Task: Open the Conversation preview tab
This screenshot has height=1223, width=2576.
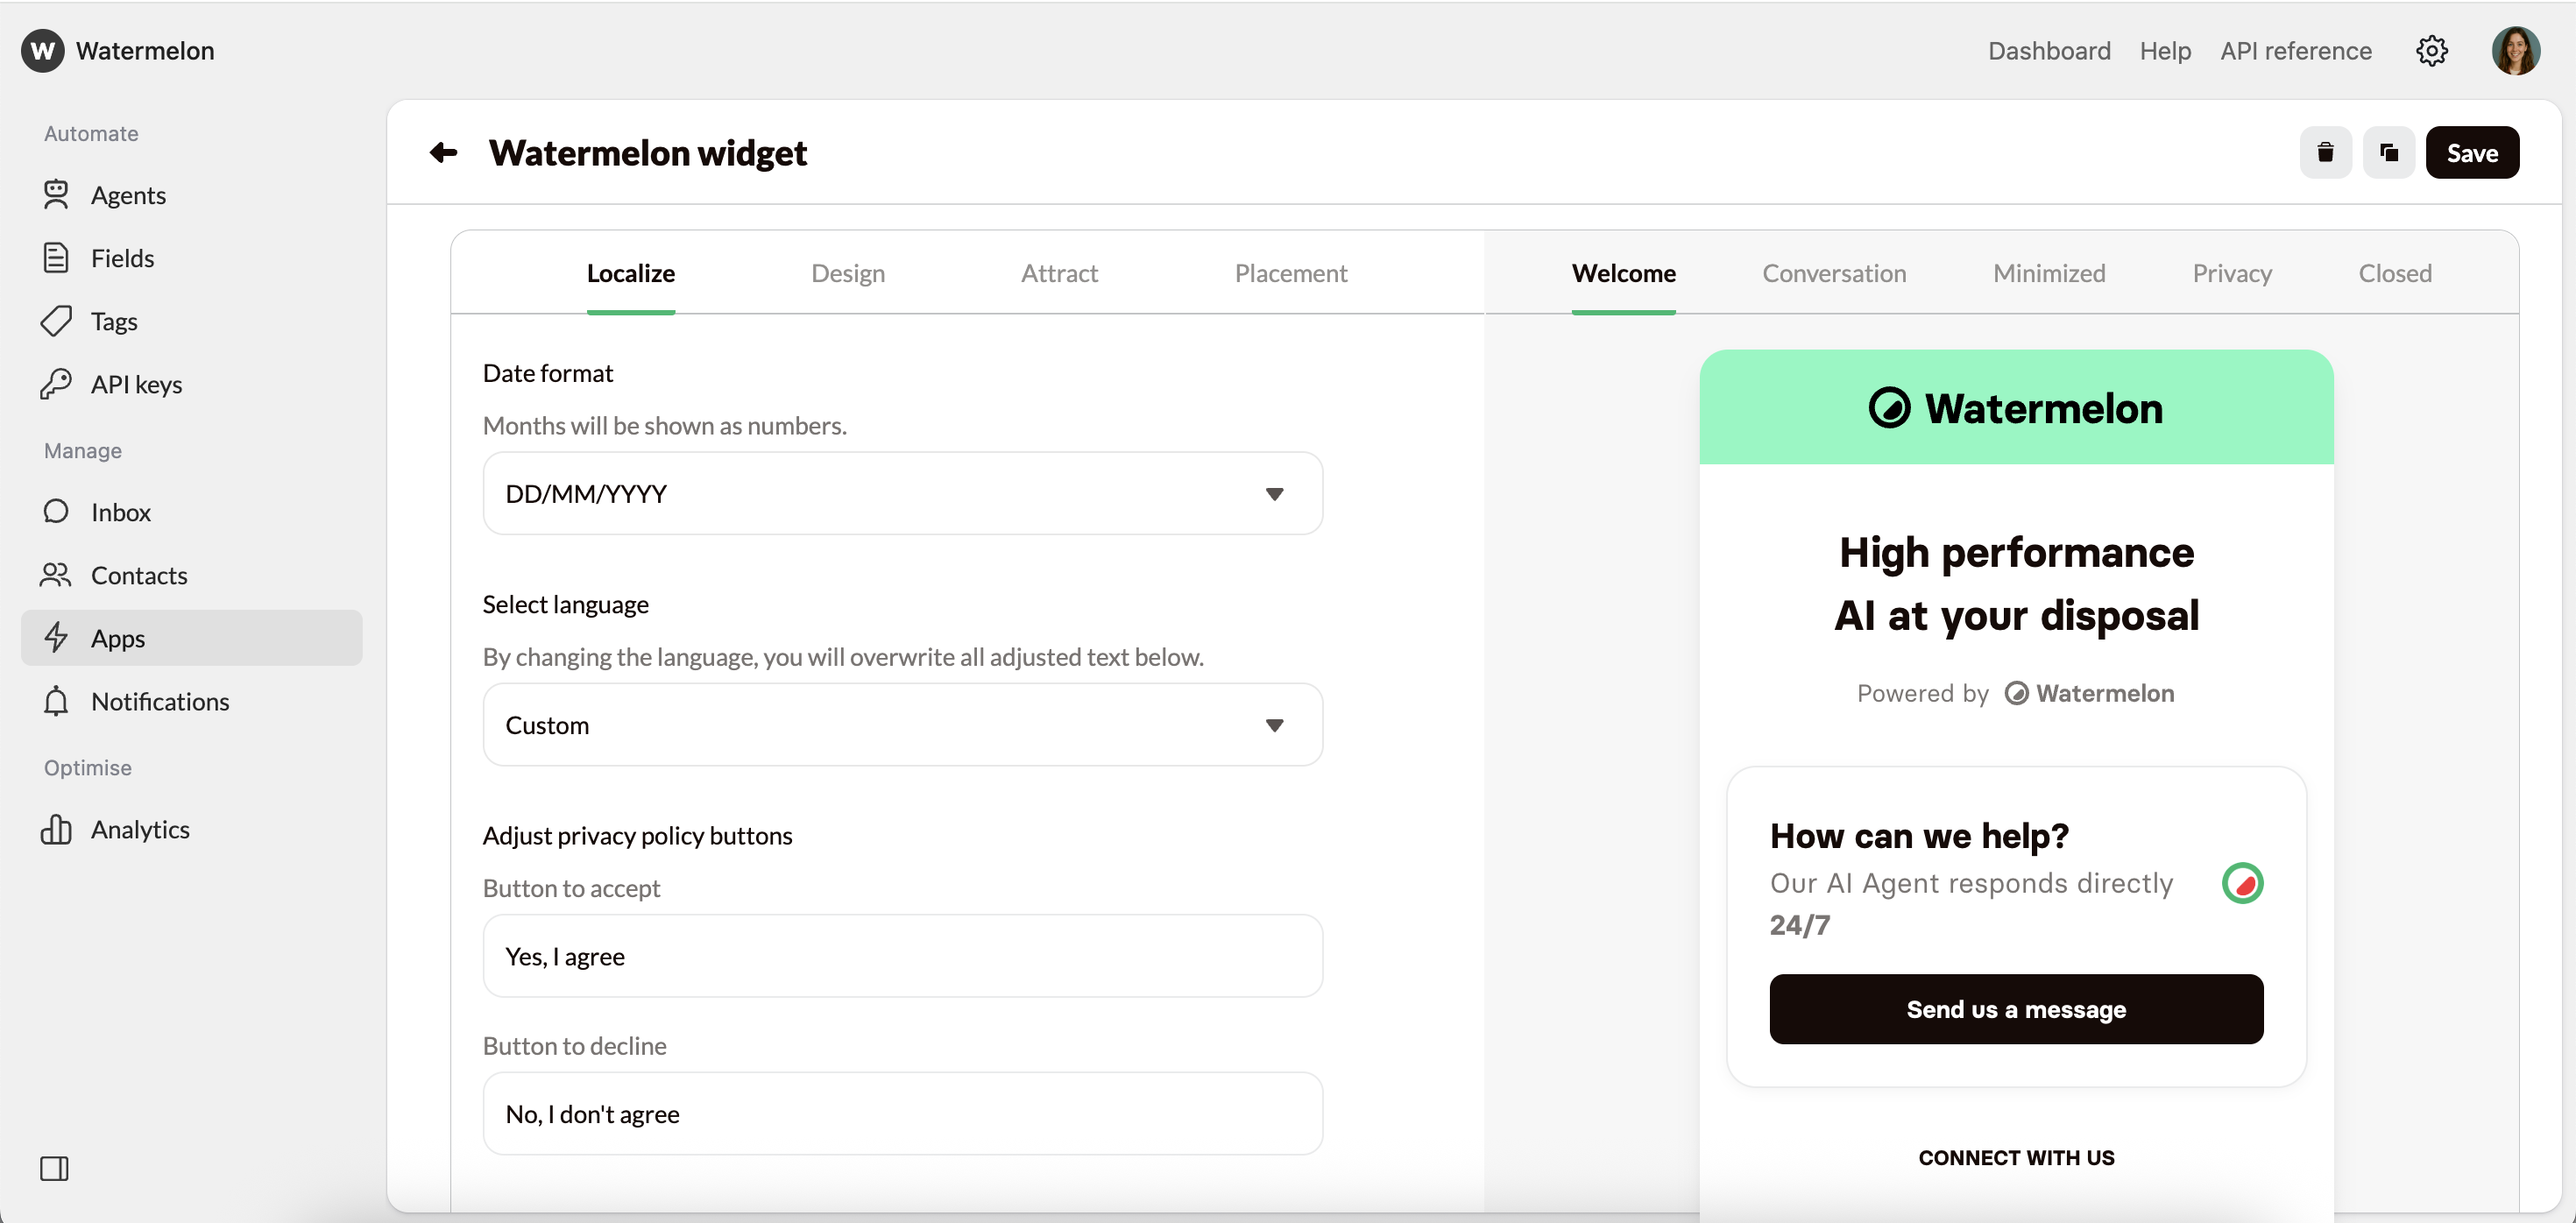Action: (x=1834, y=273)
